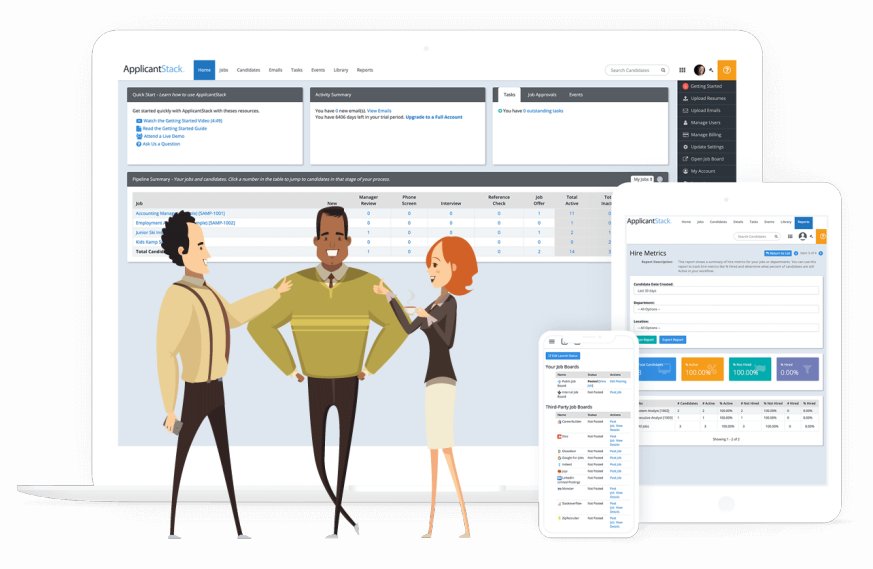
Task: Click the magnifier icon in laptop Search Candidates
Action: (x=663, y=70)
